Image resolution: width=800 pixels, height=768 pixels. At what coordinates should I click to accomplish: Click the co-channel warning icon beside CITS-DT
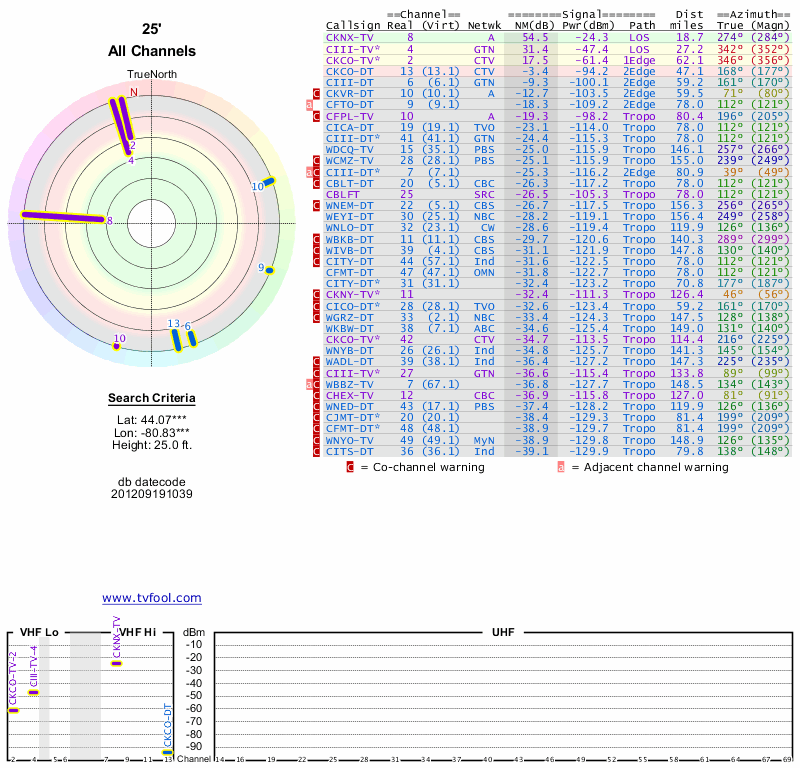tap(318, 451)
